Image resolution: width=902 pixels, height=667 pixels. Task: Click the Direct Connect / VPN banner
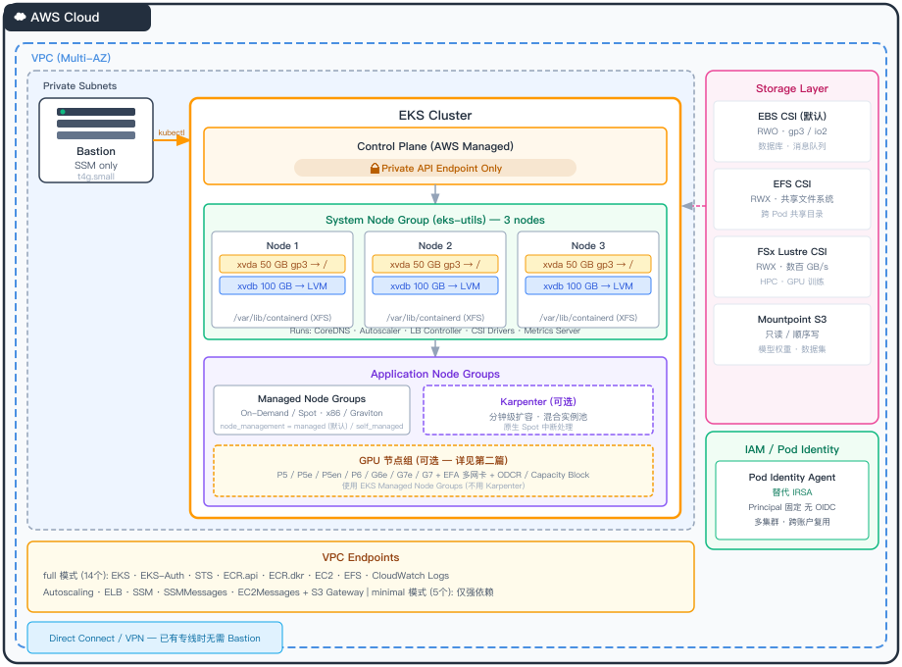(x=155, y=638)
